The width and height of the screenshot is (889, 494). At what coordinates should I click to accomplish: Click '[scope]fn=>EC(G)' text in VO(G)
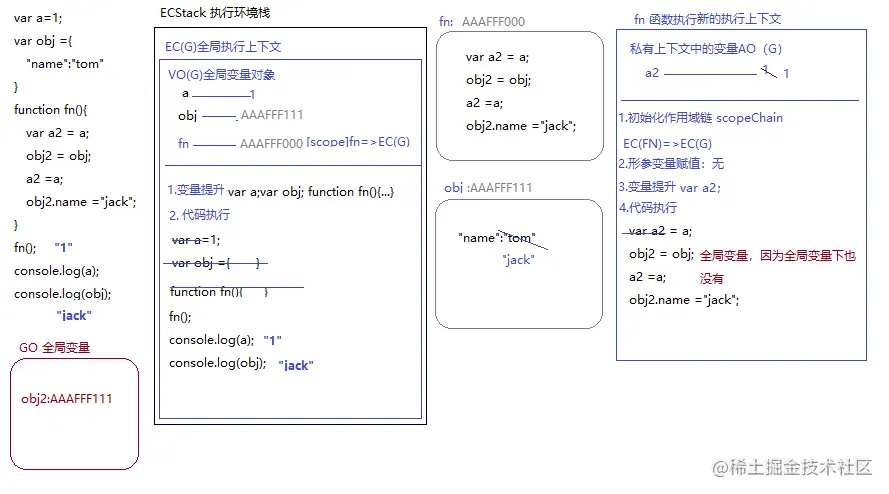pos(358,142)
